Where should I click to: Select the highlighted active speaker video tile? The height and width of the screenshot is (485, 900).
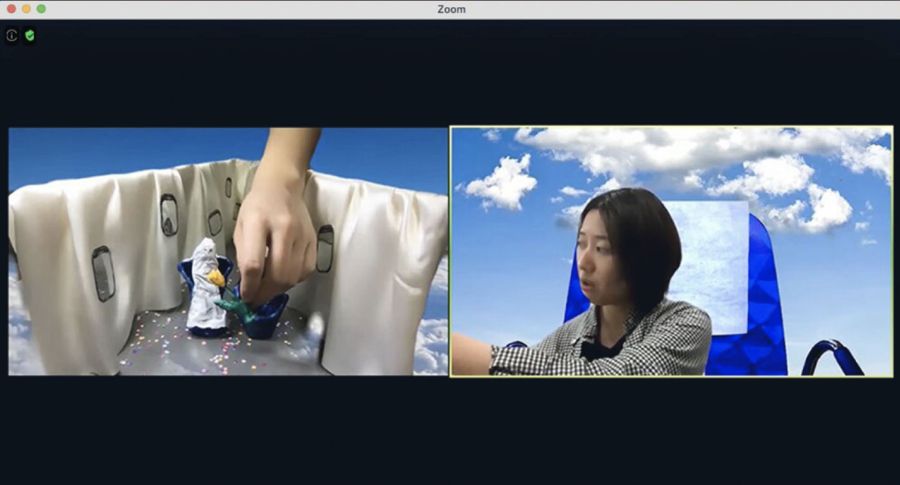click(671, 251)
